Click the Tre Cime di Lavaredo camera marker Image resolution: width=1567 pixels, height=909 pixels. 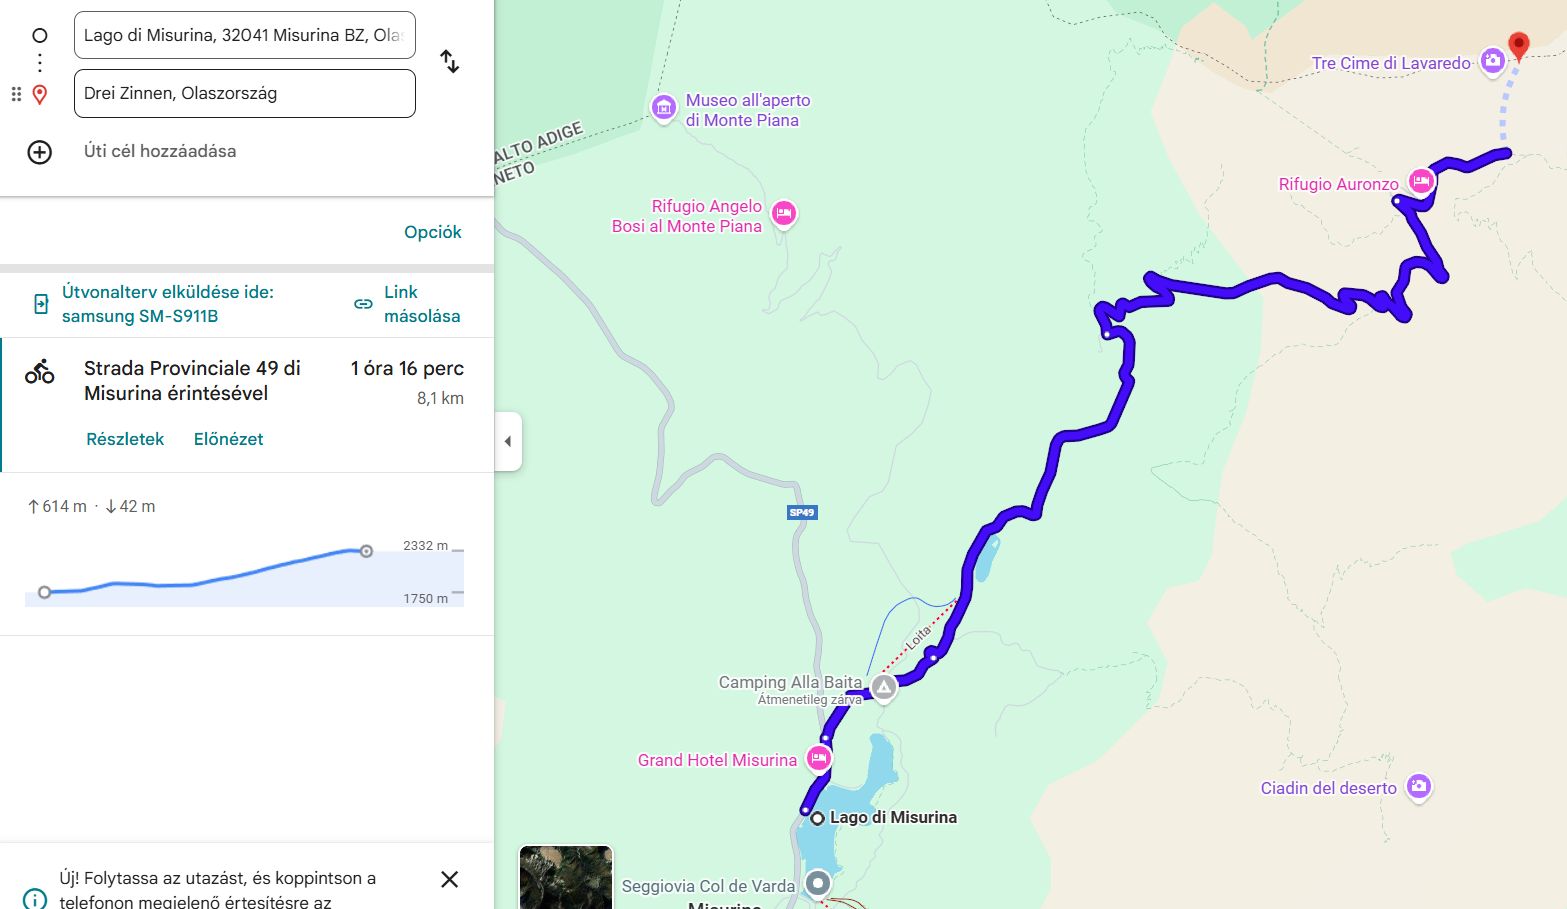[1492, 61]
